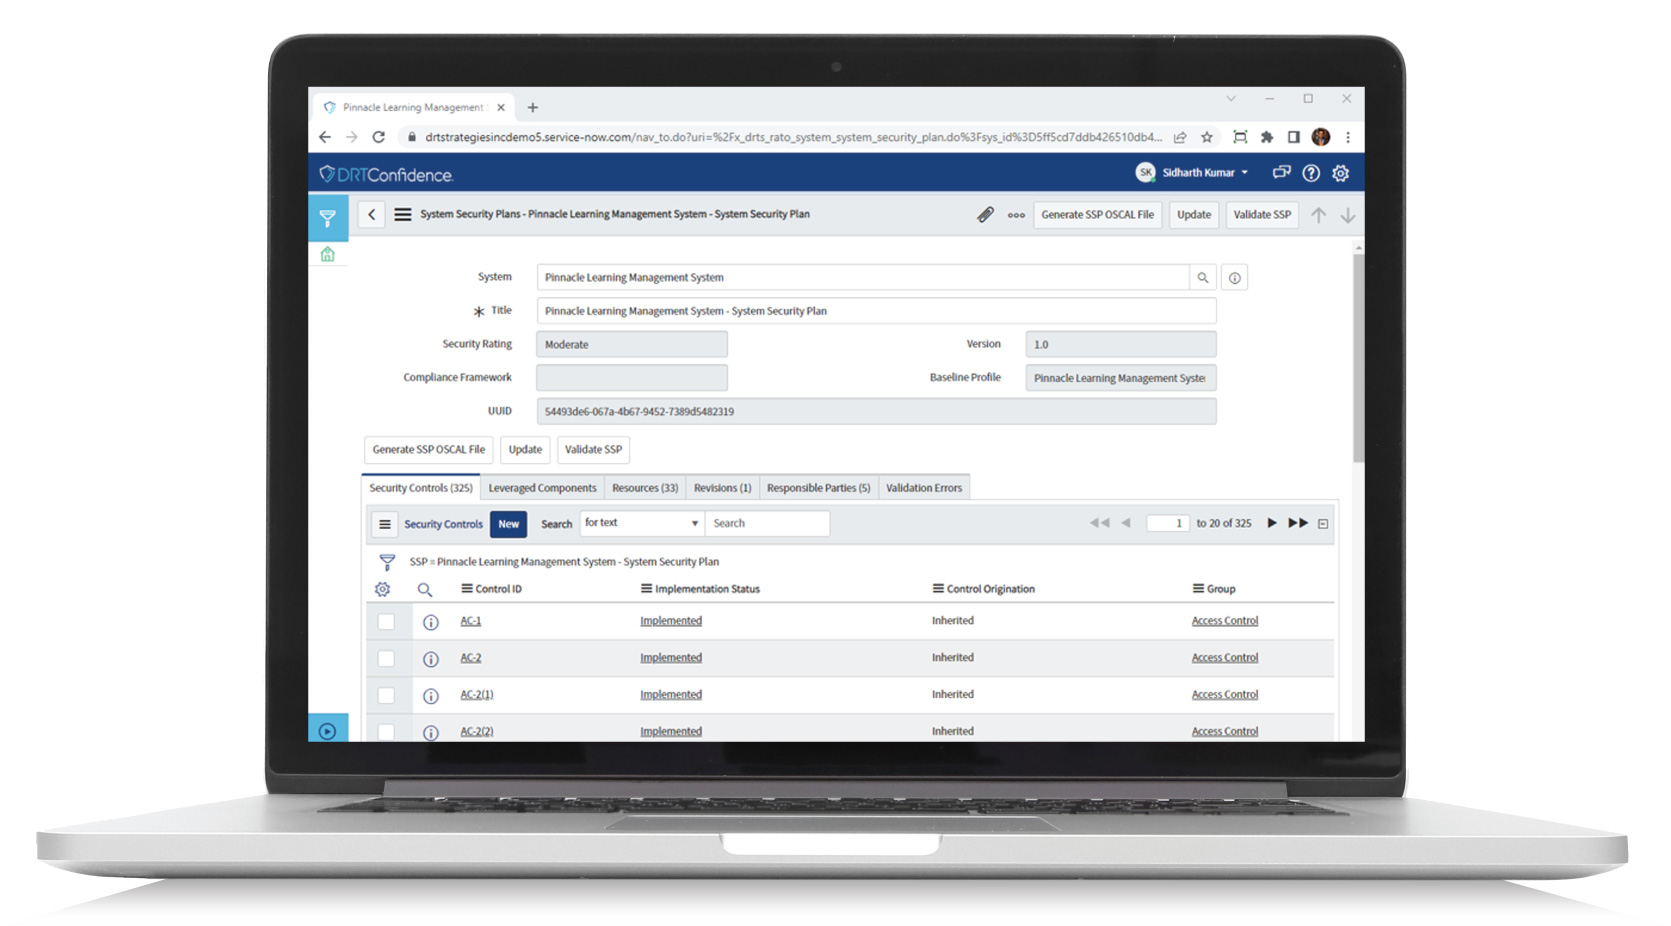Click the play circle icon at sidebar bottom
The height and width of the screenshot is (926, 1671).
click(x=327, y=731)
